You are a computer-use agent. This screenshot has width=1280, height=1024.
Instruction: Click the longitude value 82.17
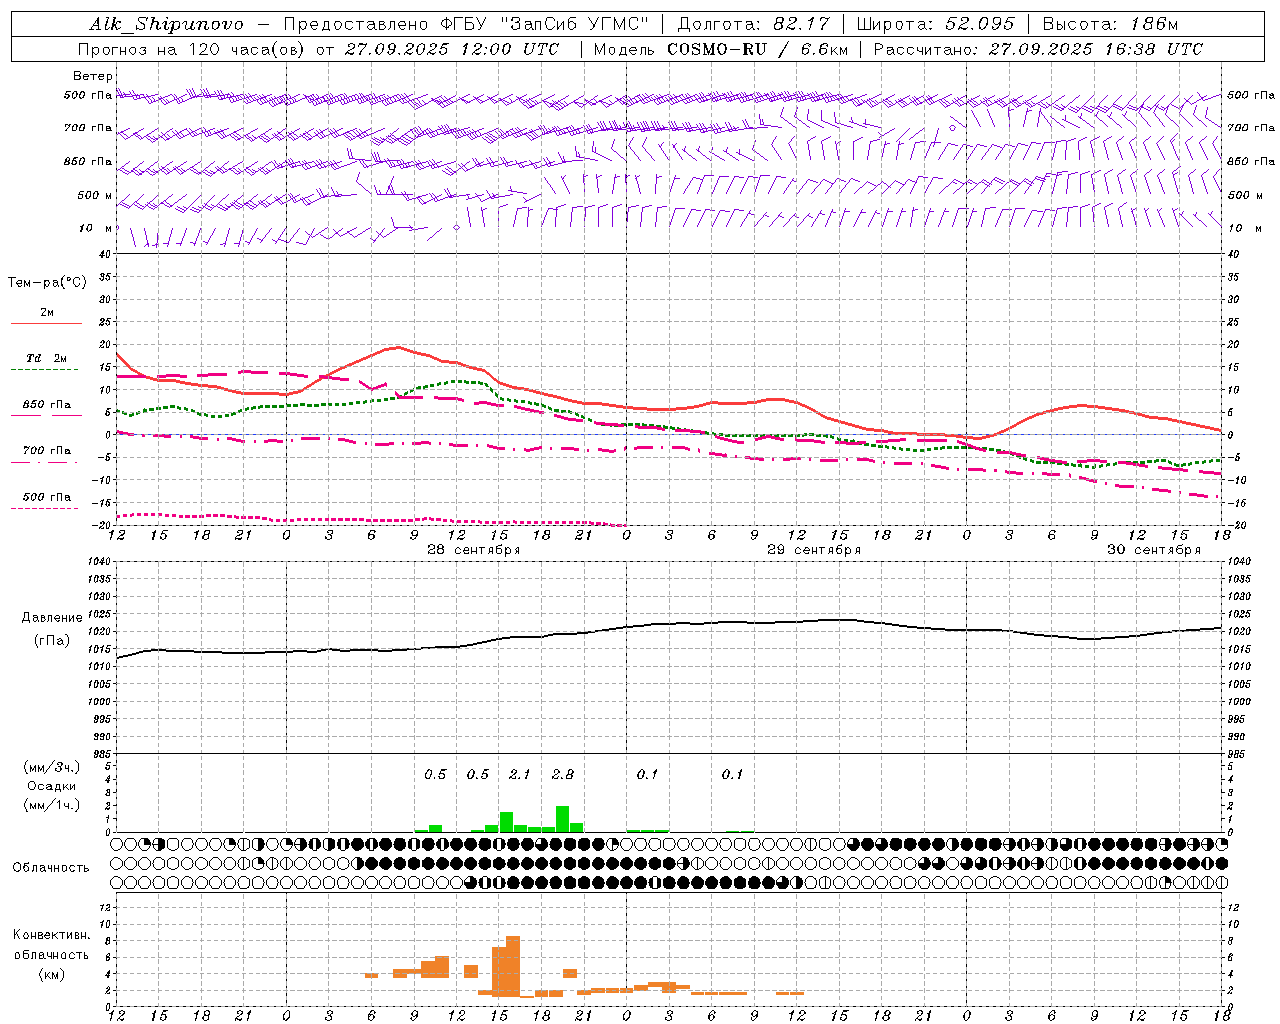[801, 24]
